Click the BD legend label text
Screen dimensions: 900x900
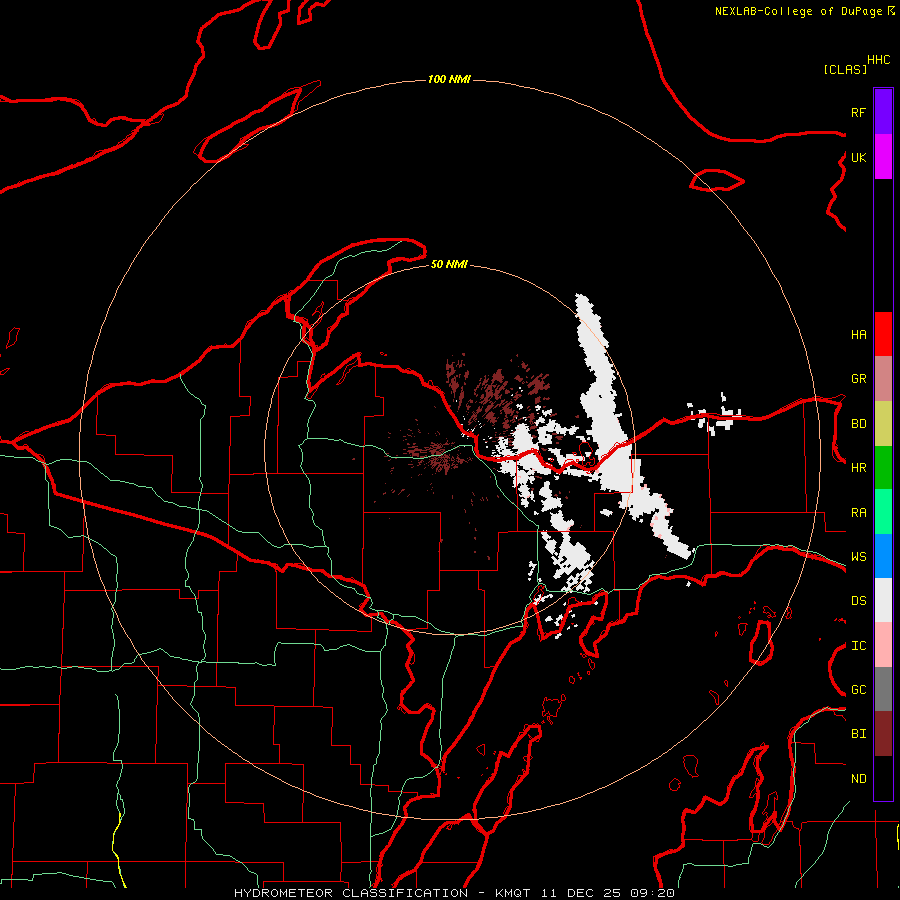tap(859, 424)
